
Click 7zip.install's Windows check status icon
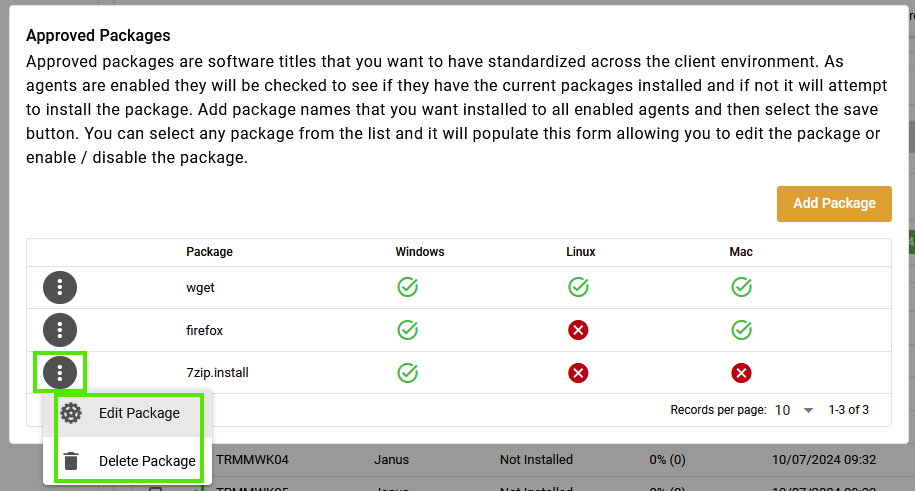pyautogui.click(x=407, y=372)
